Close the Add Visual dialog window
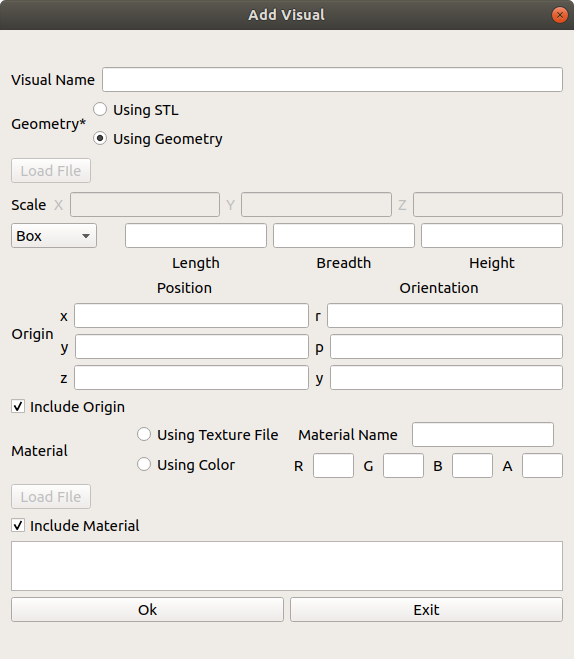Image resolution: width=574 pixels, height=659 pixels. (560, 15)
